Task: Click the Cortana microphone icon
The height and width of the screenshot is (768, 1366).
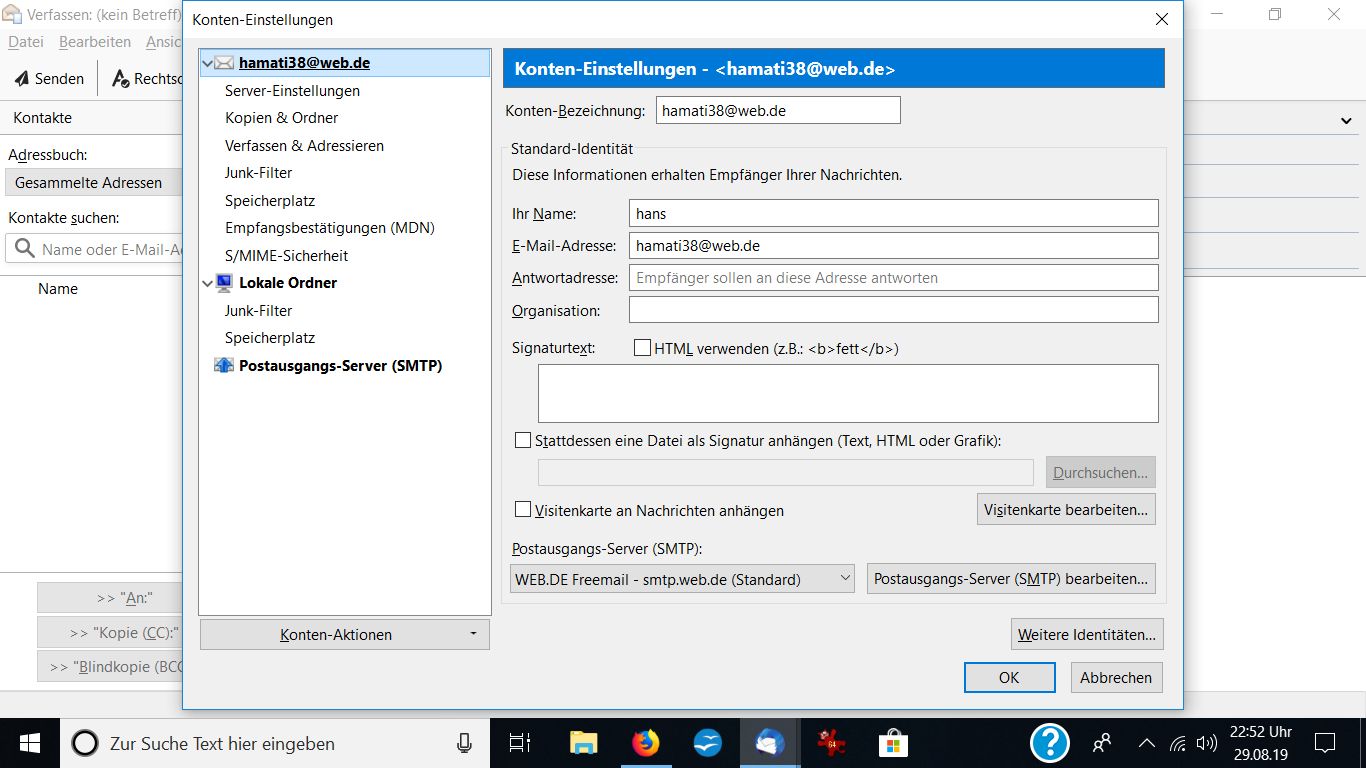Action: coord(464,743)
